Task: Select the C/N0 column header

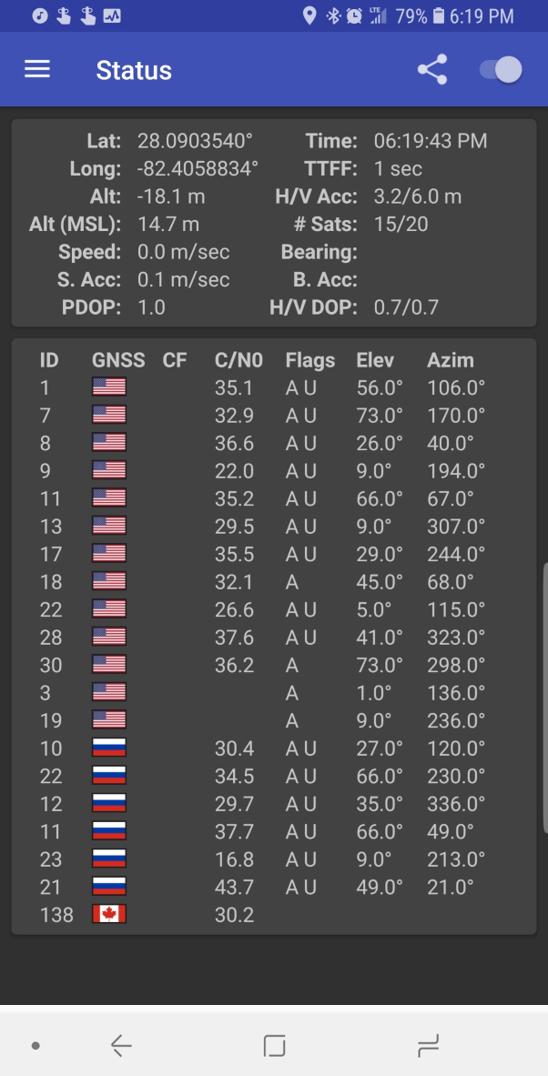Action: coord(239,360)
